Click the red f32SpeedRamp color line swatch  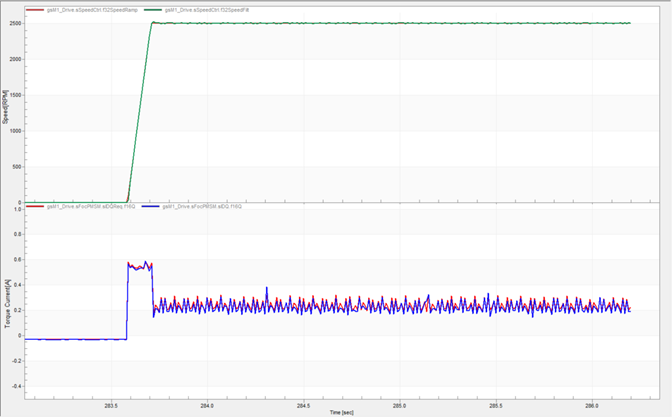pos(35,10)
